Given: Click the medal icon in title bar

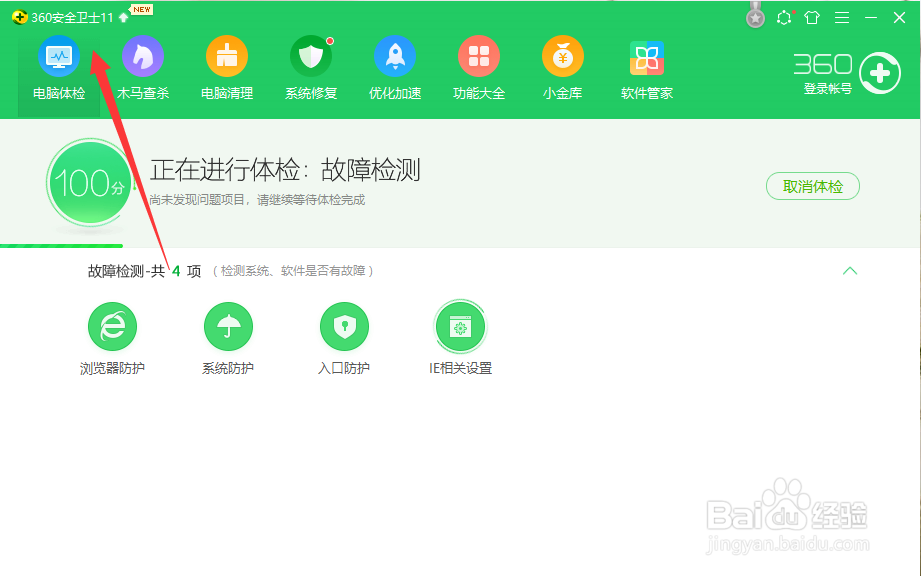Looking at the screenshot, I should 755,16.
